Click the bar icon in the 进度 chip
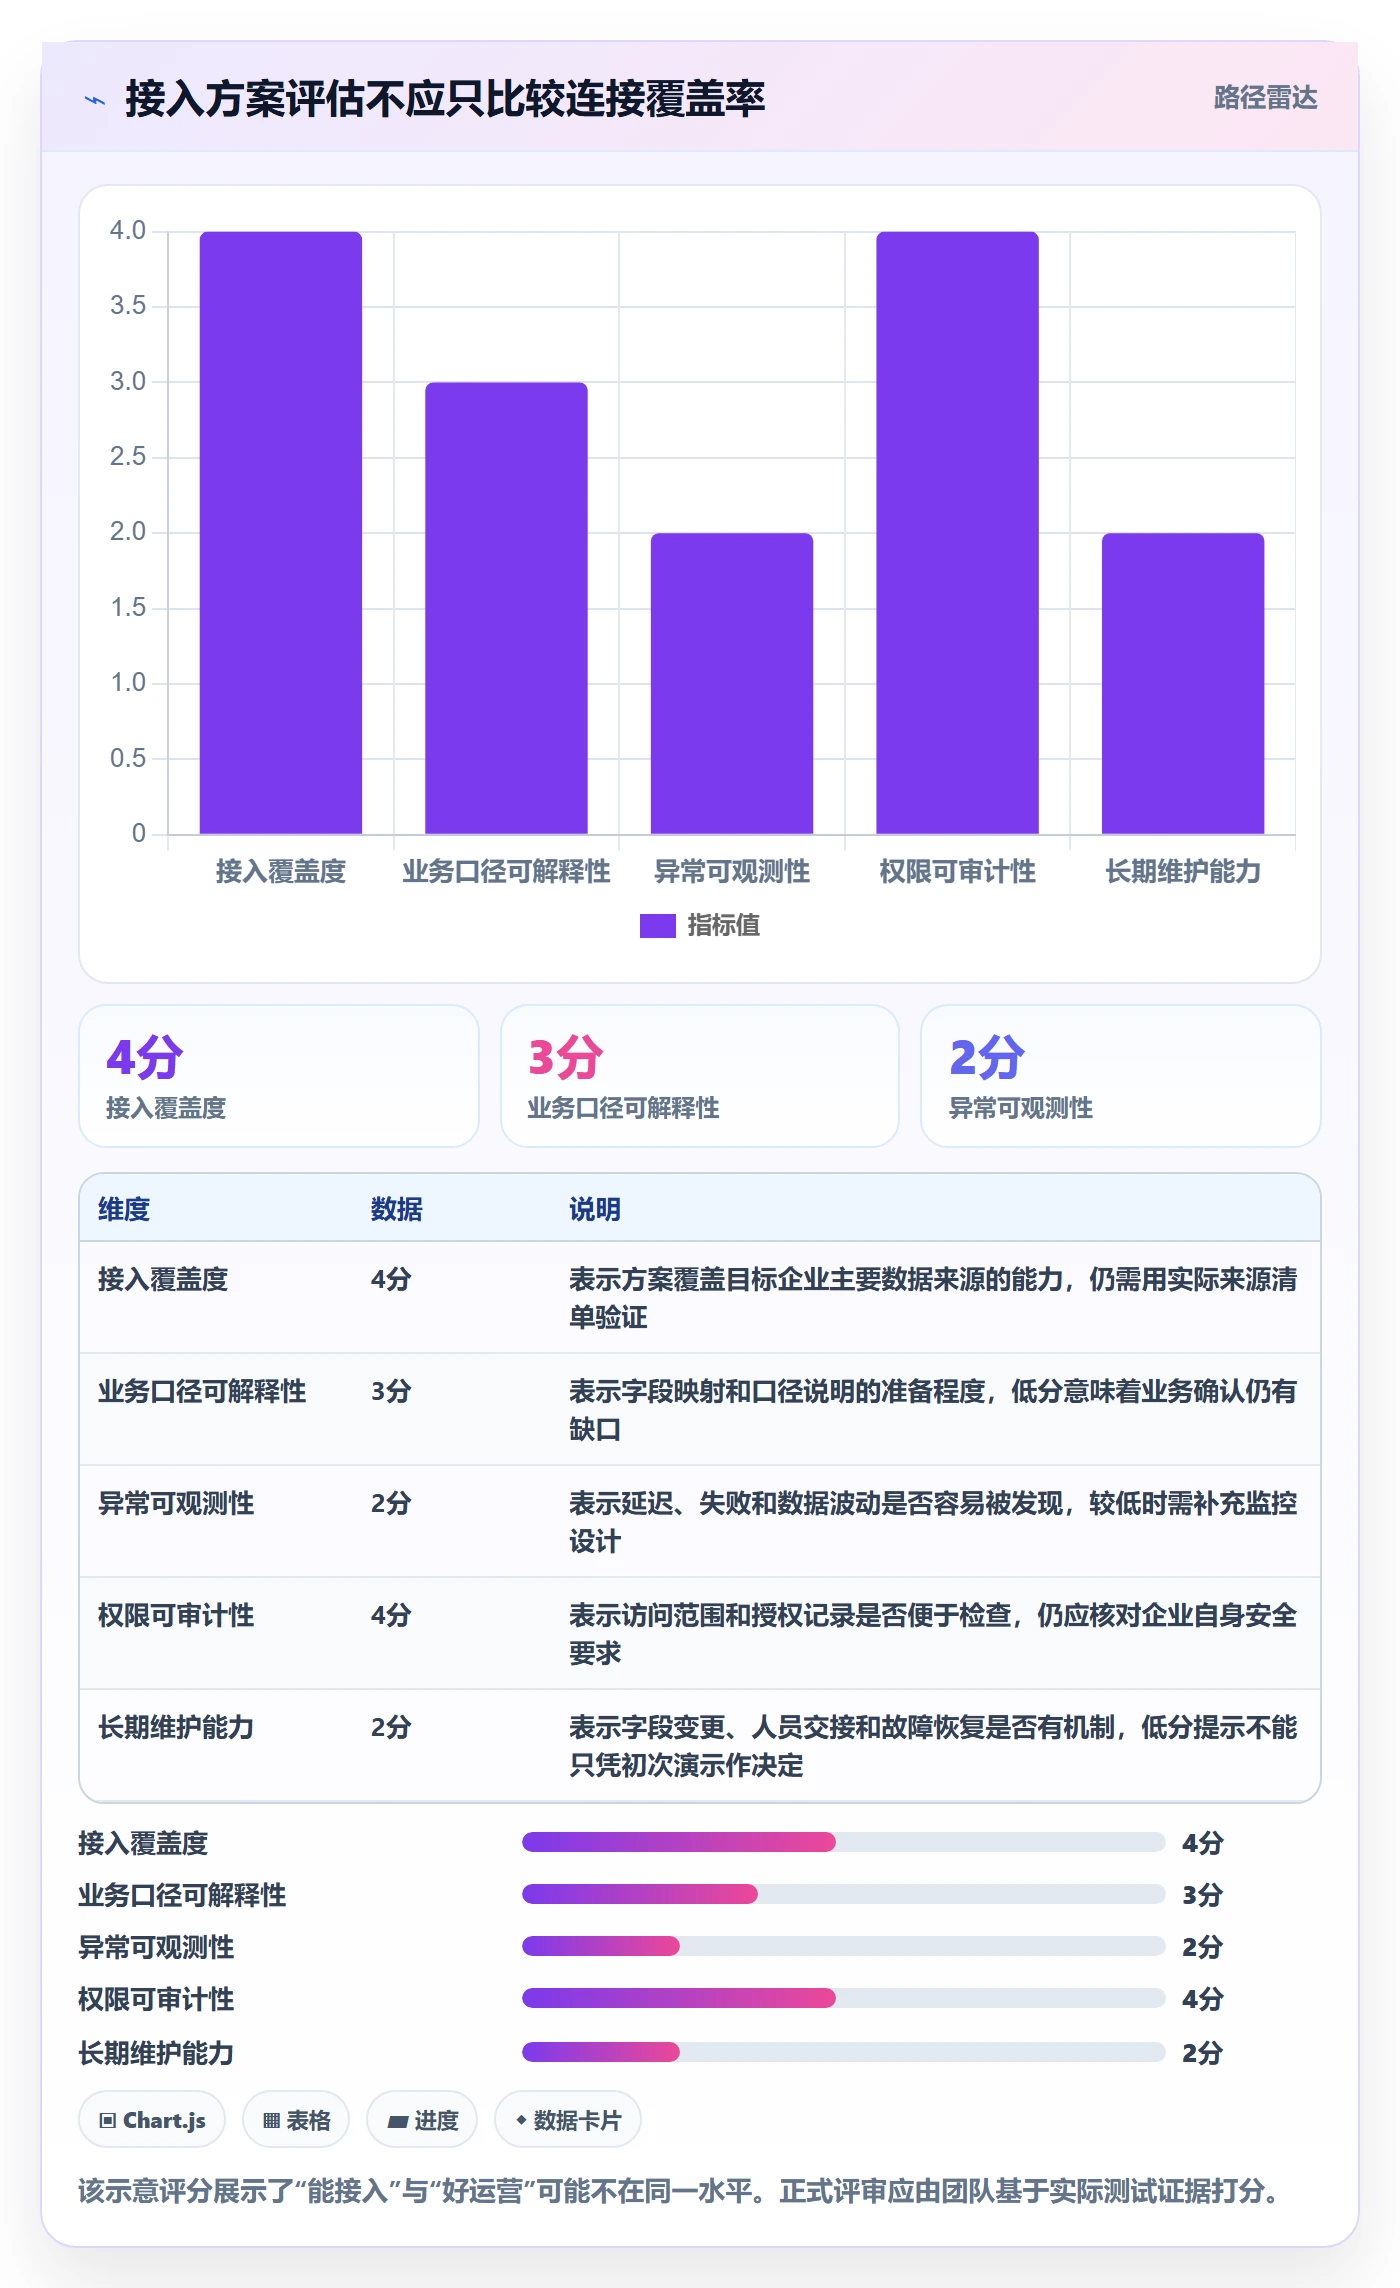 [397, 2122]
